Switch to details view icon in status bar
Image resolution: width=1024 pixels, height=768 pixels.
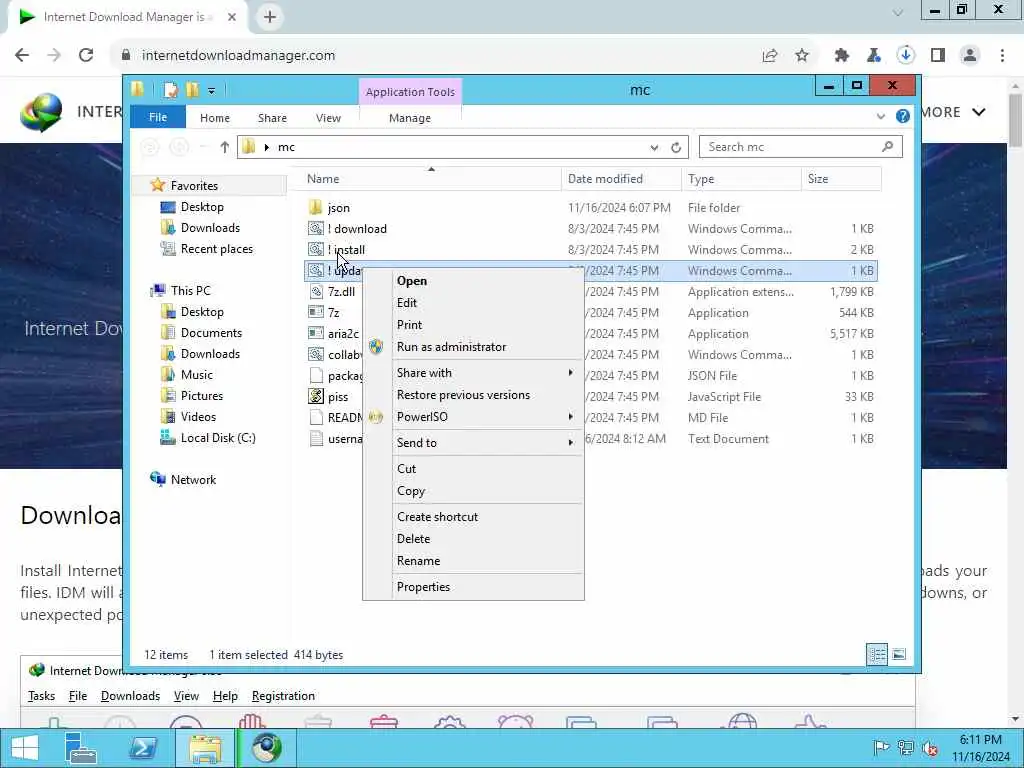877,654
